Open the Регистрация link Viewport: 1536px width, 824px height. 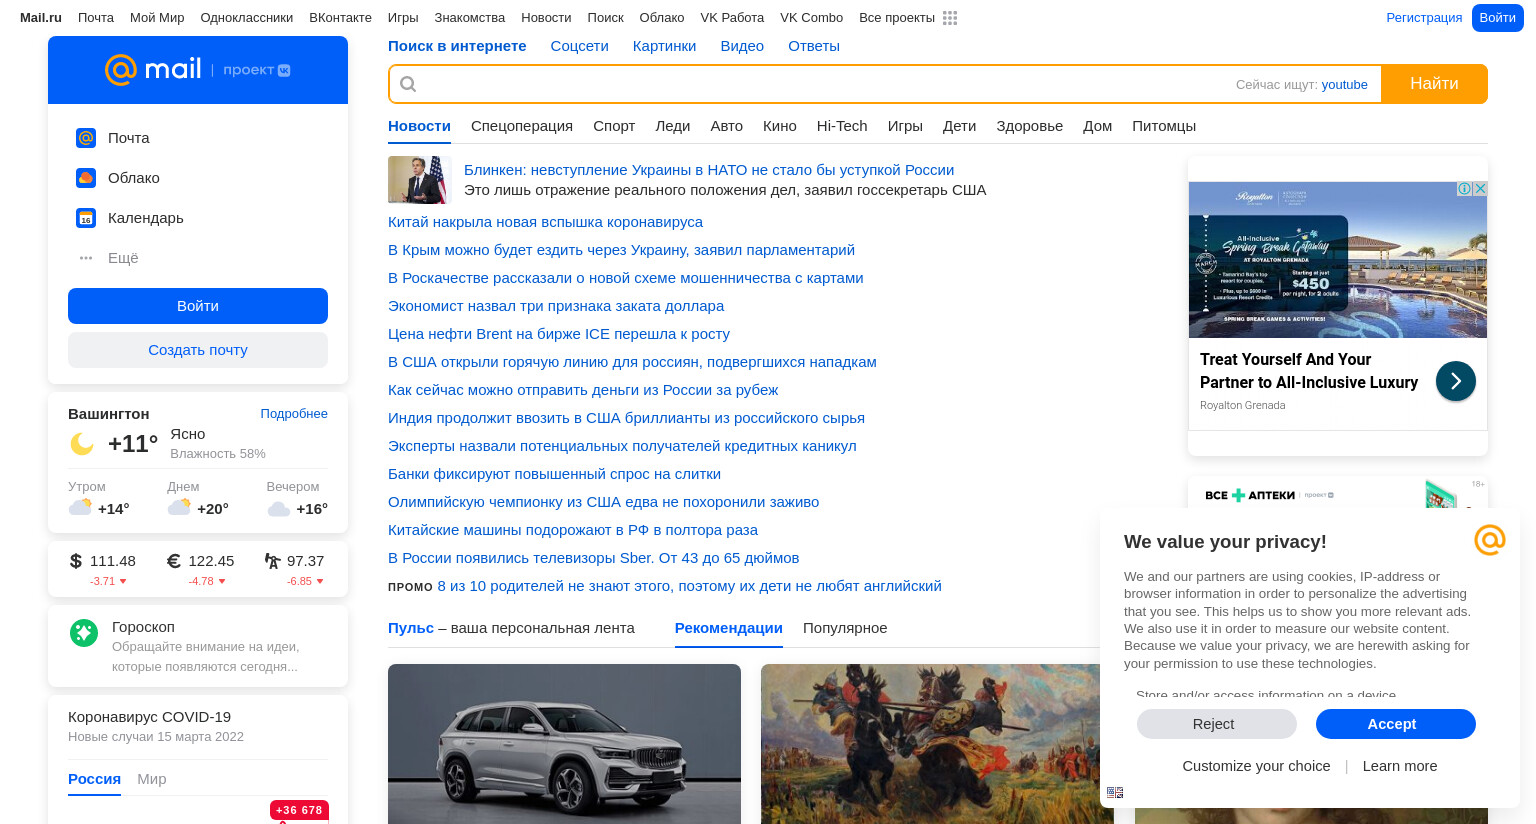1424,18
